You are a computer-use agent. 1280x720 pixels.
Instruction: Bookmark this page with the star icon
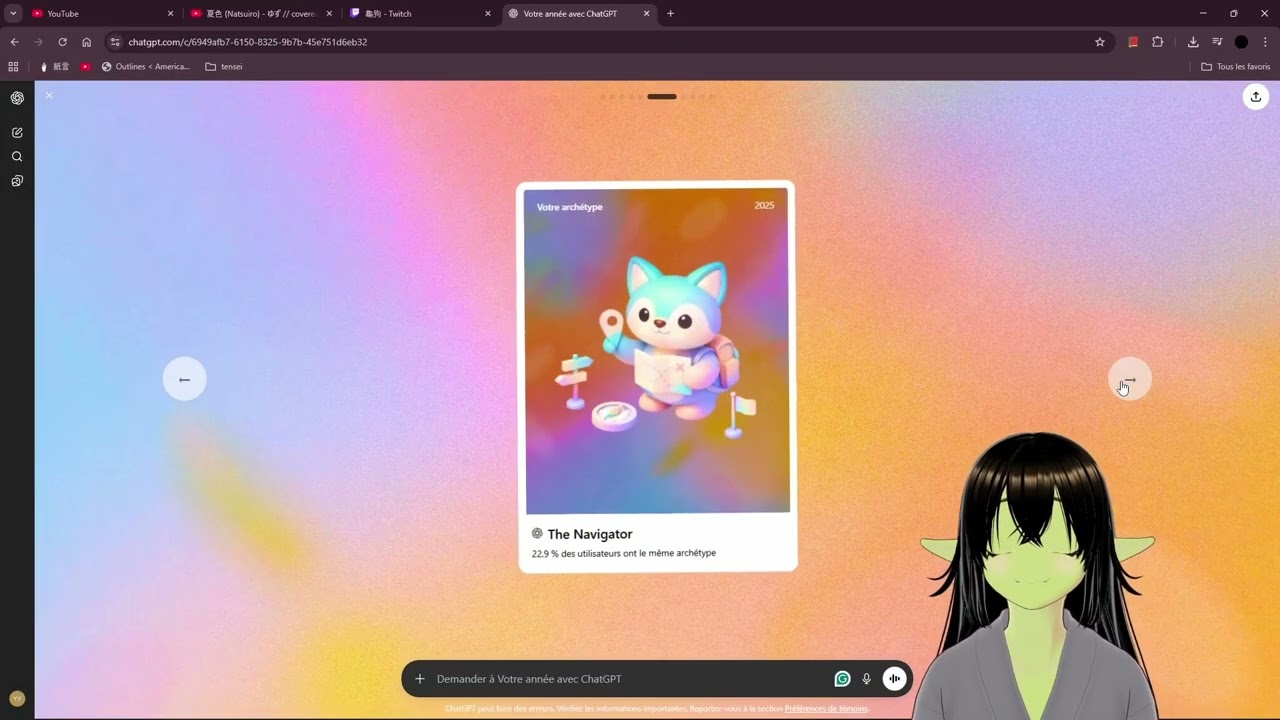[1100, 42]
